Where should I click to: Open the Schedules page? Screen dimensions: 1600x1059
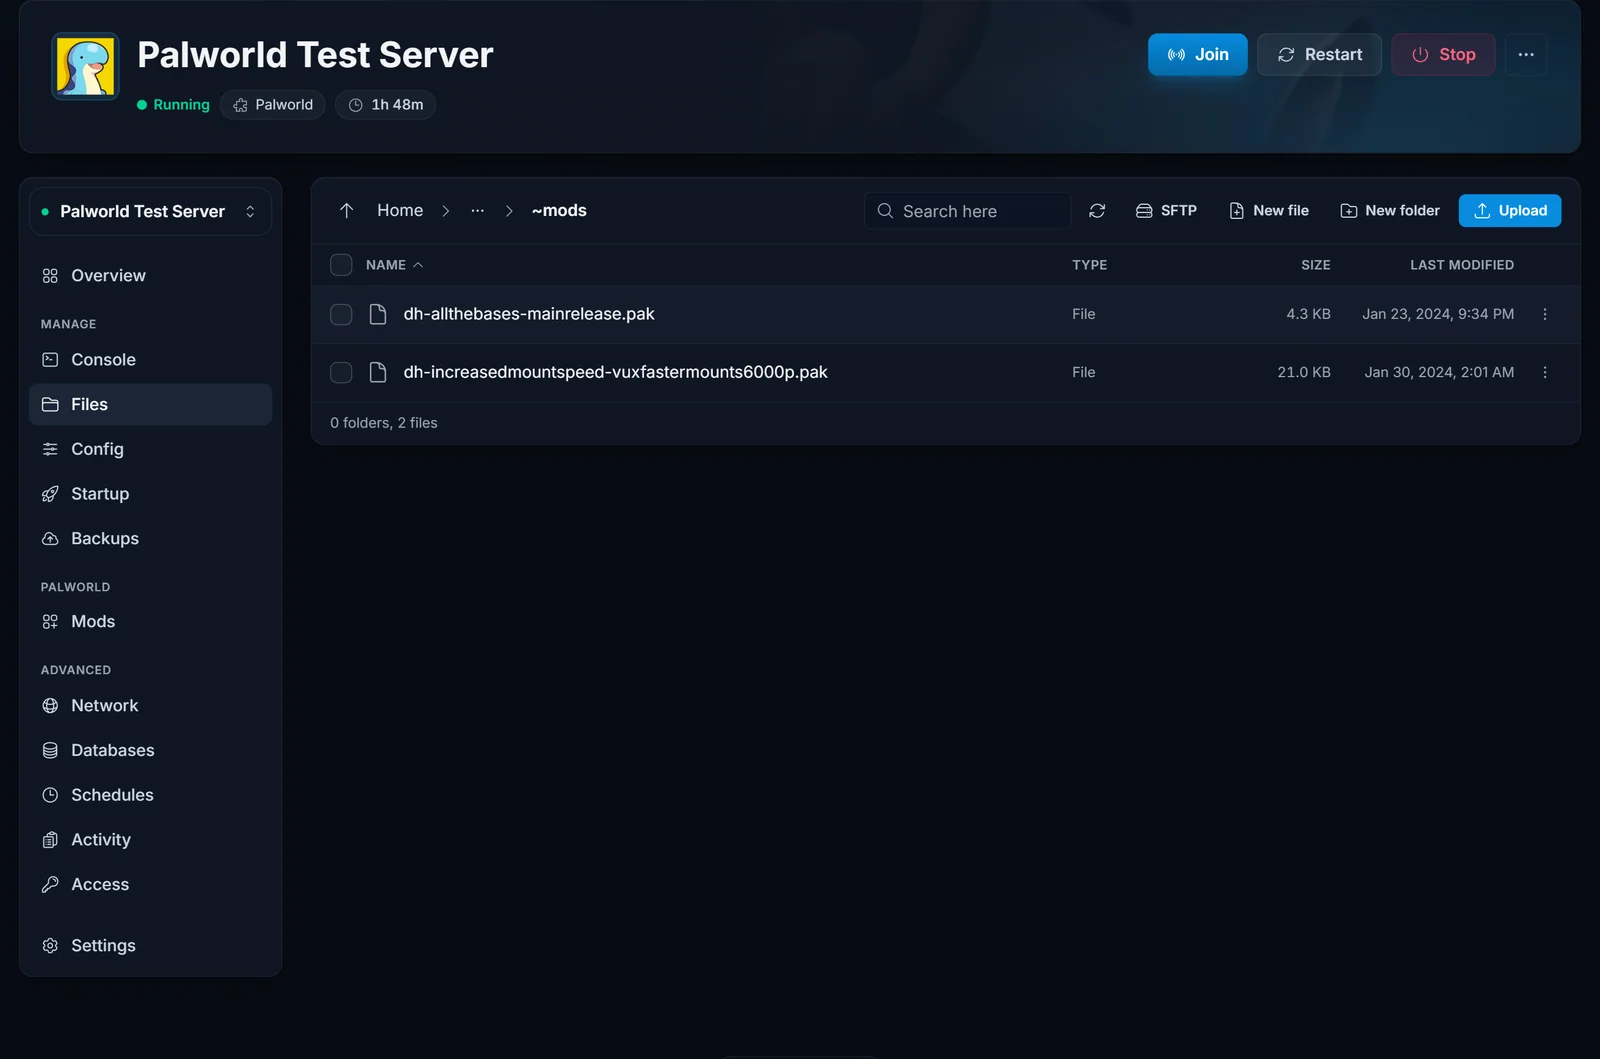150,795
